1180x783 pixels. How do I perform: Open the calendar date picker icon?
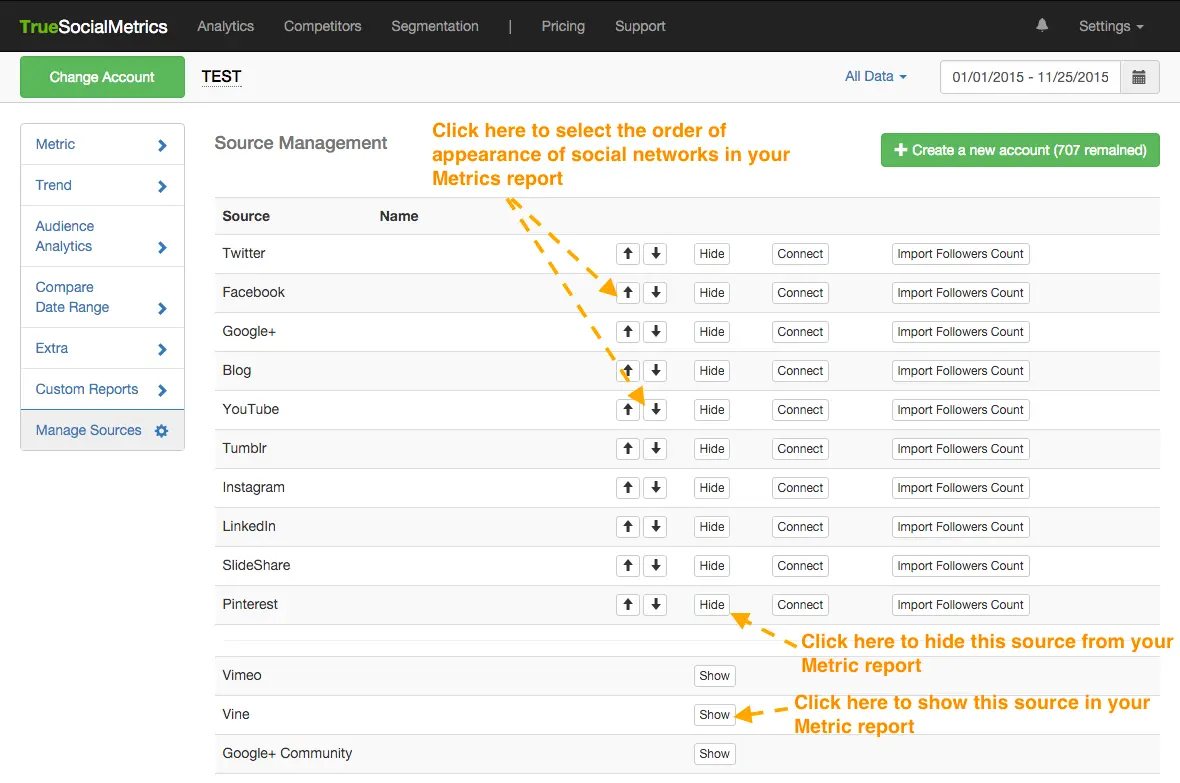(1139, 77)
